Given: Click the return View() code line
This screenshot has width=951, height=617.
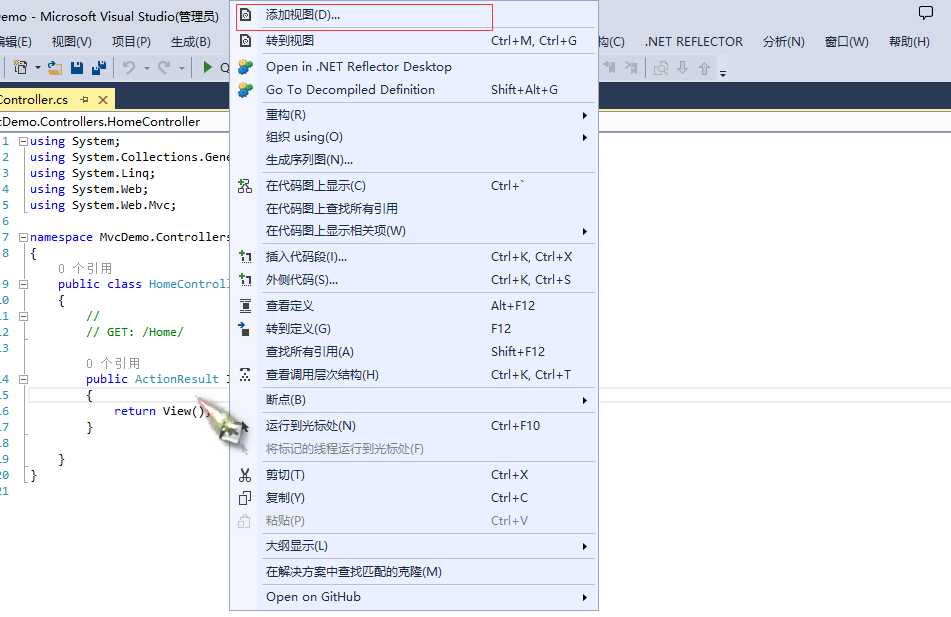Looking at the screenshot, I should 162,411.
